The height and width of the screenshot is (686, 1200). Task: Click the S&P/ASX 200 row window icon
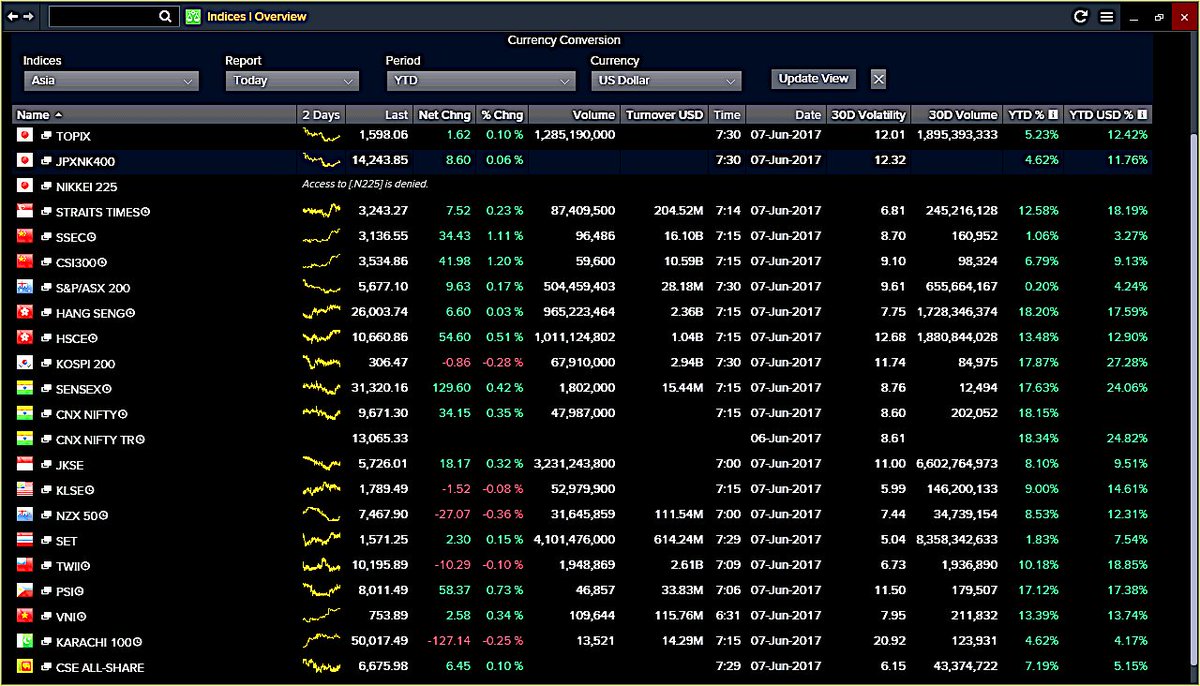pyautogui.click(x=46, y=288)
